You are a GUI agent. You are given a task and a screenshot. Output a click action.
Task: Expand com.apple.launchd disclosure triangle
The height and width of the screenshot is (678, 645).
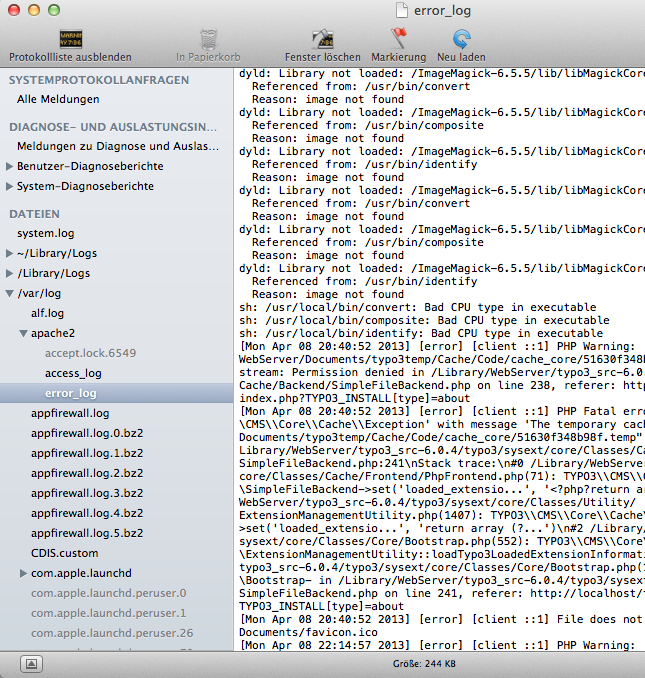(23, 573)
